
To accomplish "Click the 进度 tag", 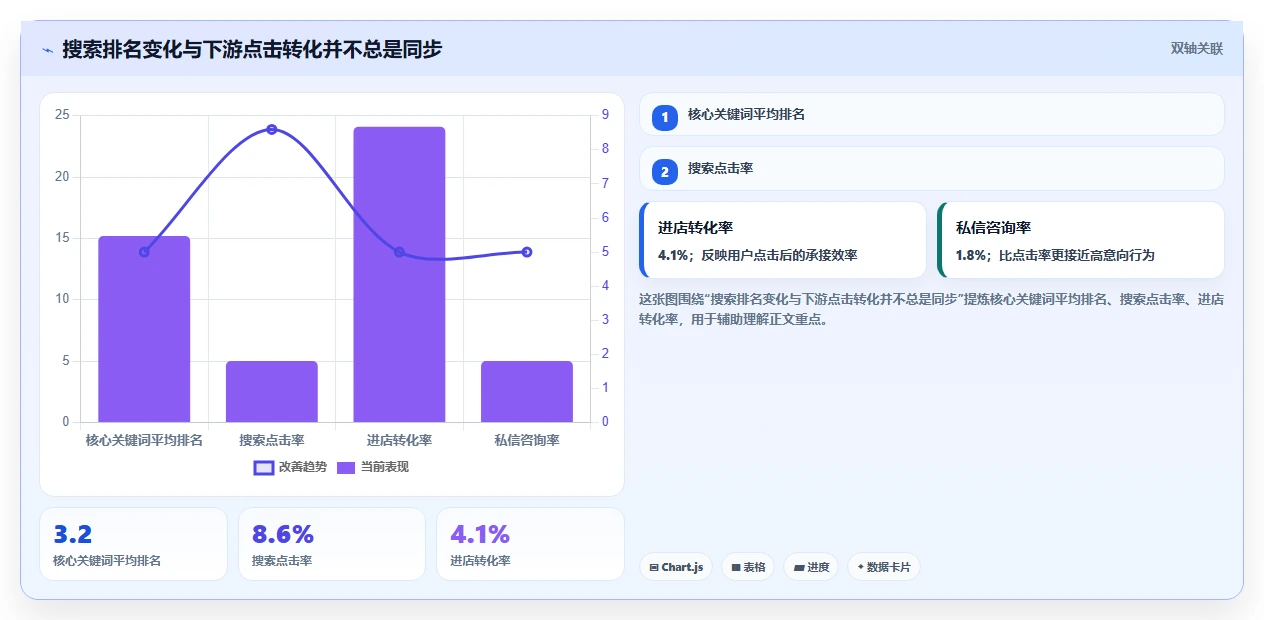I will coord(811,567).
